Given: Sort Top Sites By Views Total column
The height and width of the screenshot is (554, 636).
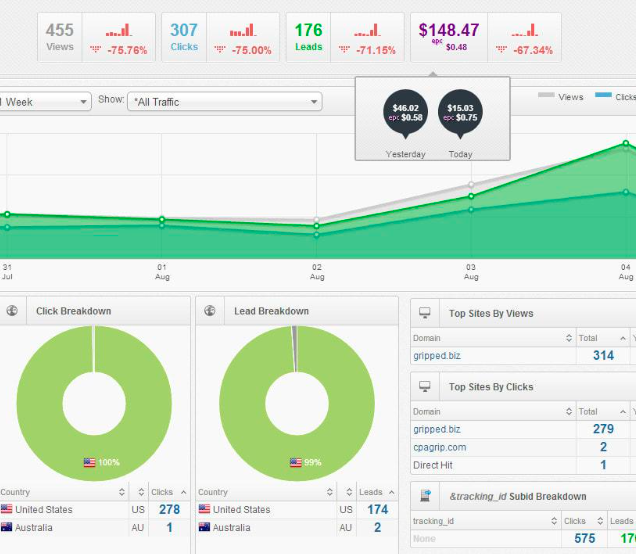Looking at the screenshot, I should [x=602, y=338].
